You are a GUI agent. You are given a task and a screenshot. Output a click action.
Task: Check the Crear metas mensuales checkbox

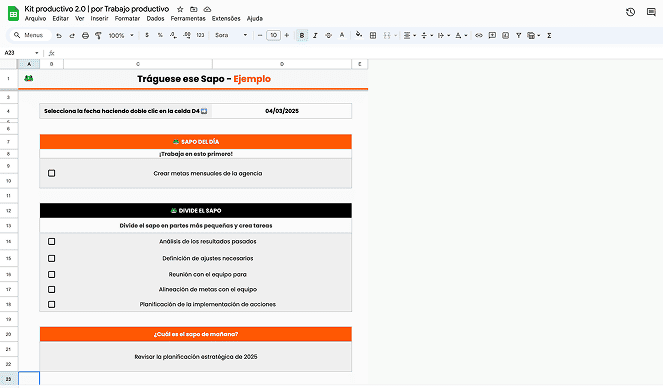tap(52, 173)
